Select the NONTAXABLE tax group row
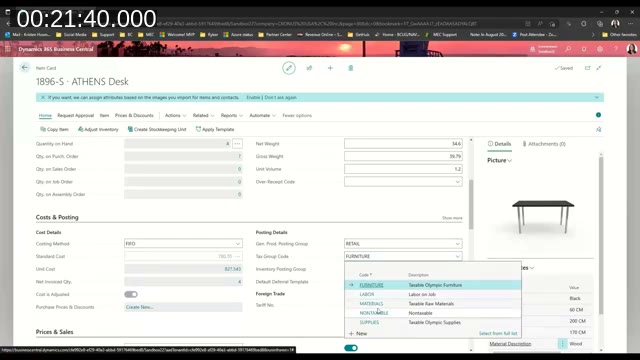This screenshot has height=360, width=640. (433, 313)
